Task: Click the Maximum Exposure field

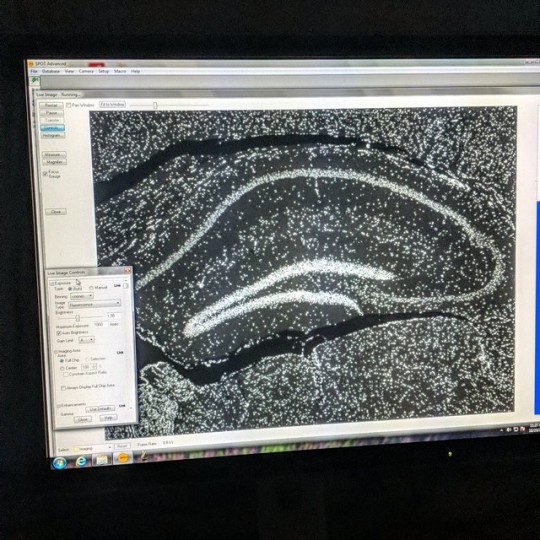Action: 100,324
